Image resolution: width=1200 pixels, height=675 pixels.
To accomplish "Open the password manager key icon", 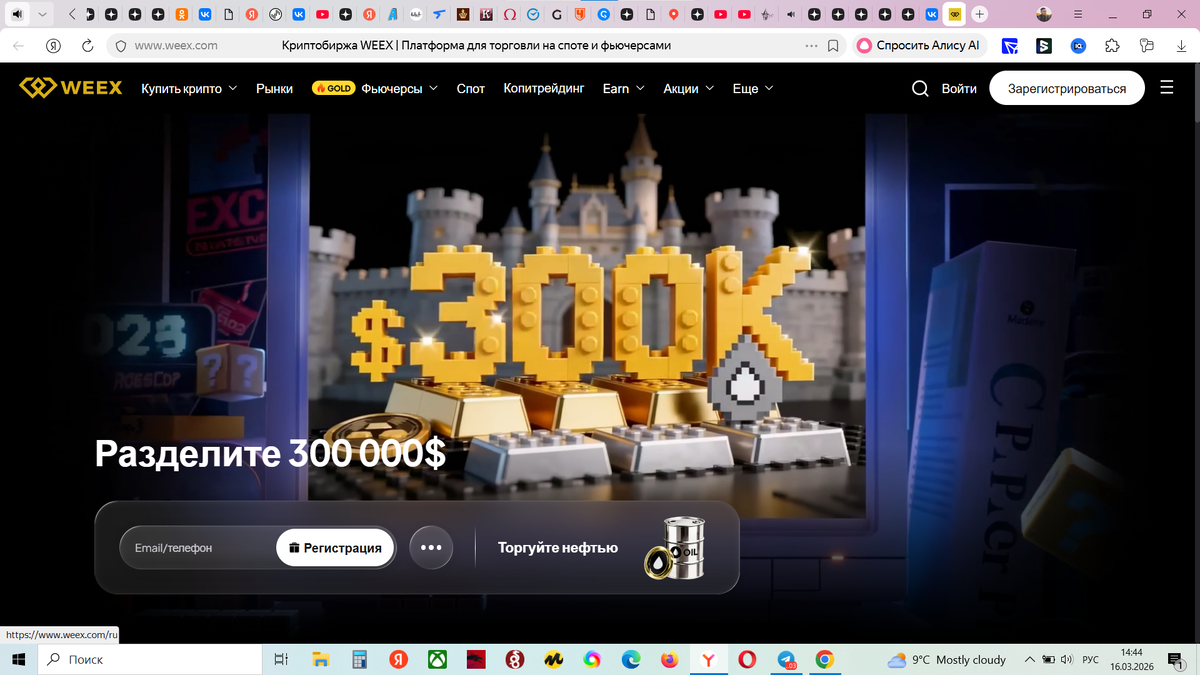I will pyautogui.click(x=1147, y=46).
